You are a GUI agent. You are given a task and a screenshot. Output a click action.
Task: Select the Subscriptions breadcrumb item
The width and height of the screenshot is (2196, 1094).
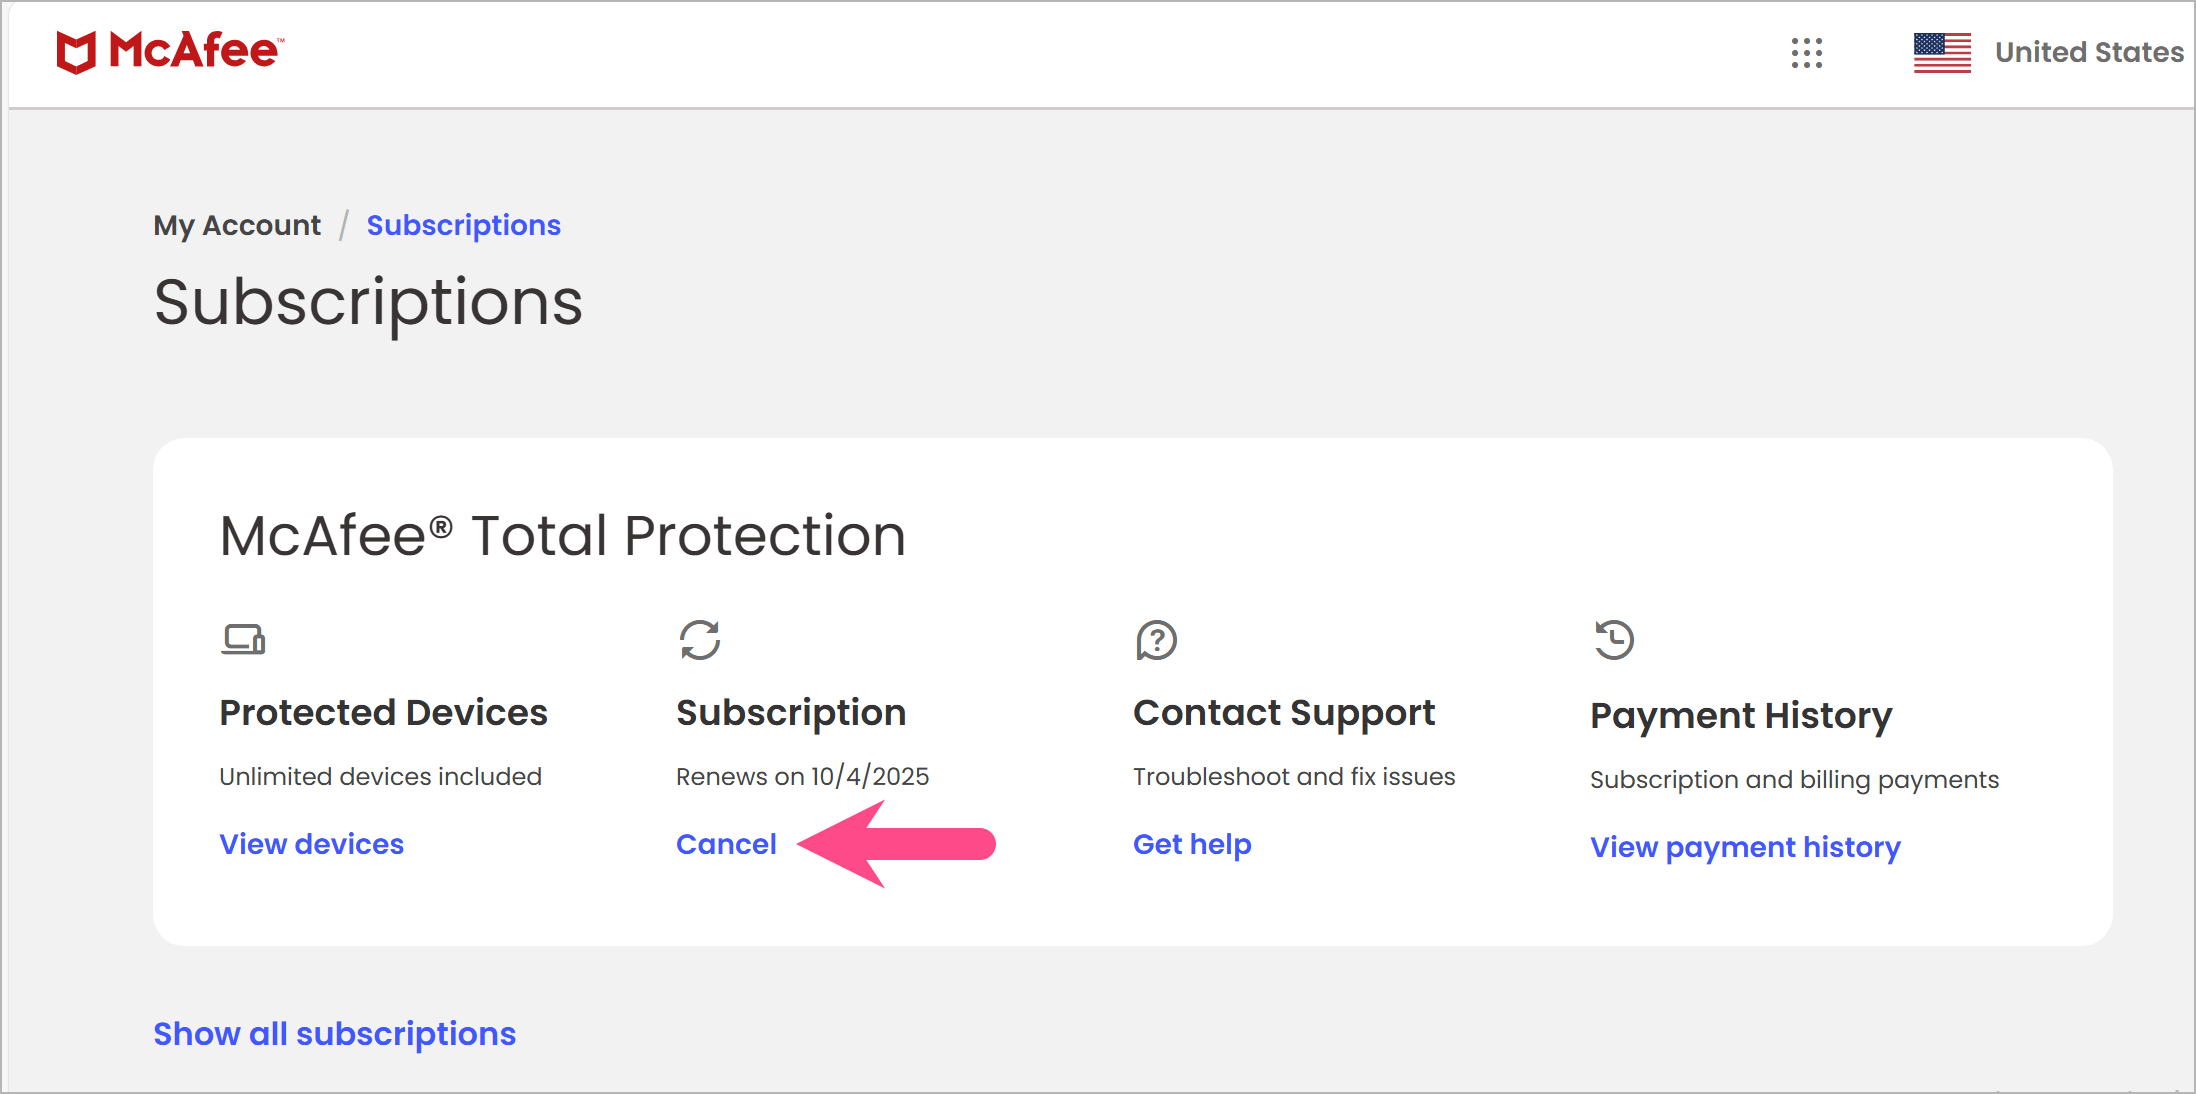click(463, 225)
